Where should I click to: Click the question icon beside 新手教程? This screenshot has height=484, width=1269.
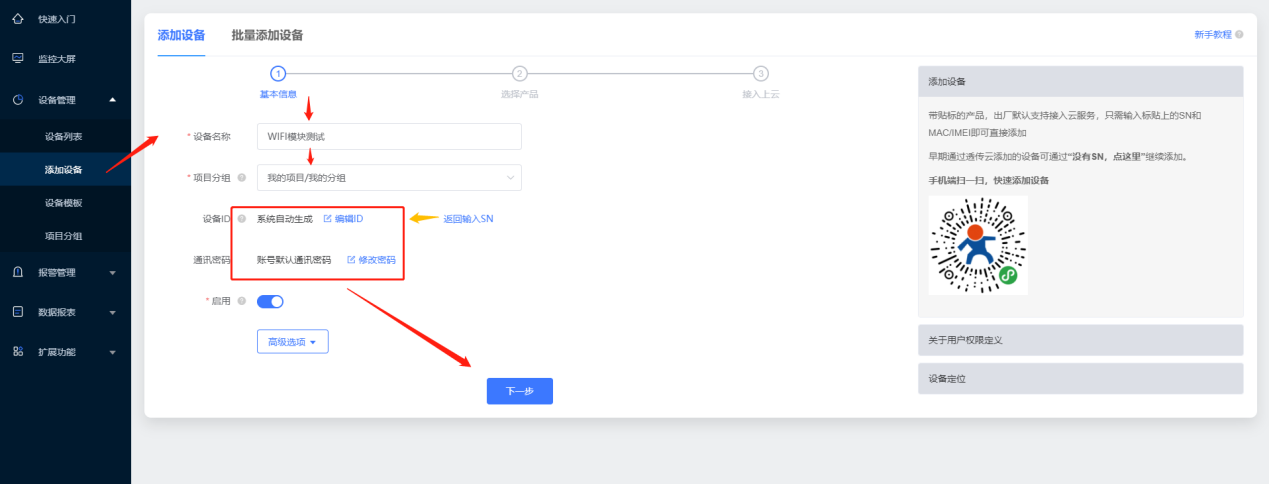tap(1239, 35)
